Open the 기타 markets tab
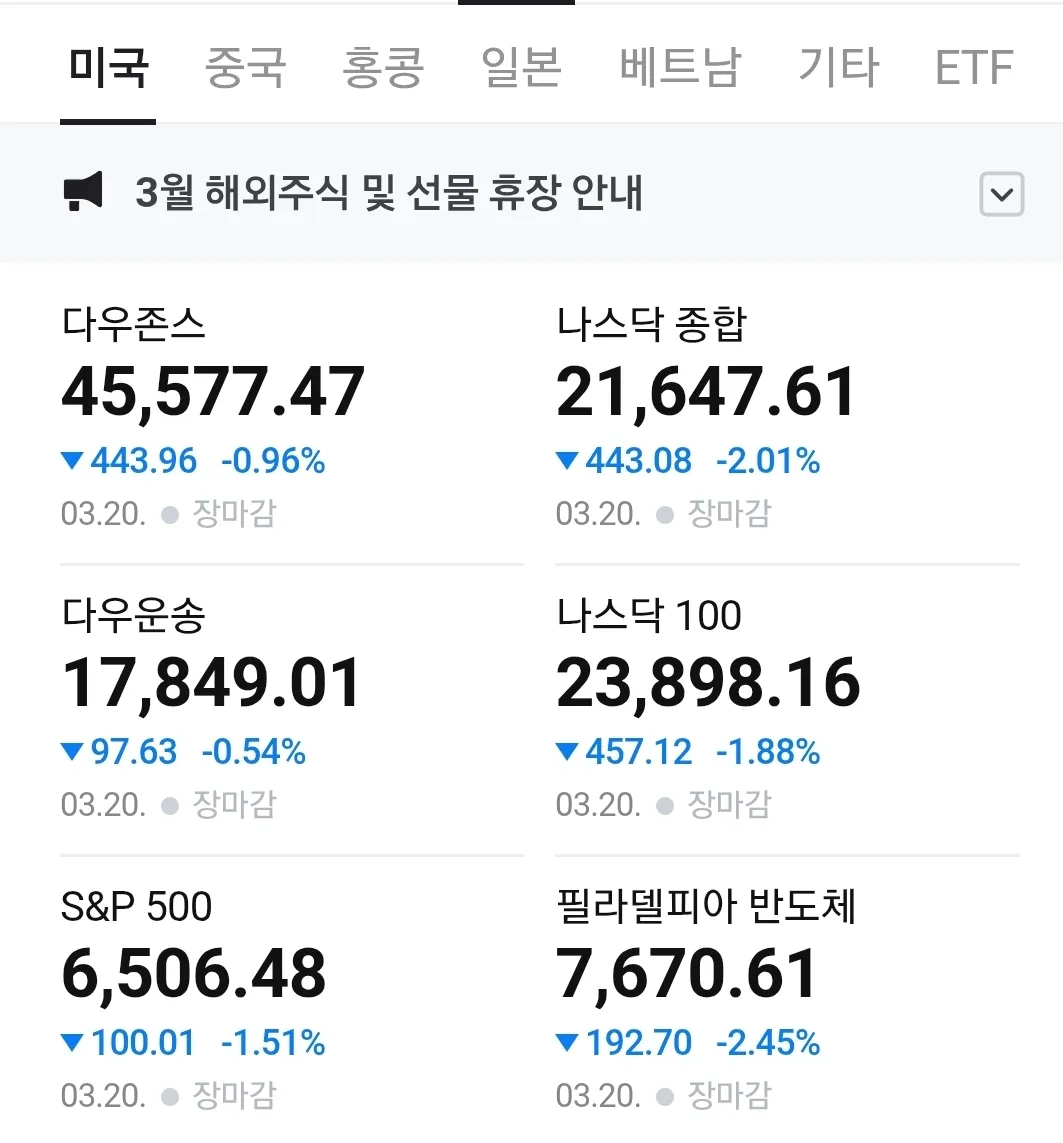Screen dimensions: 1063x1143 (x=838, y=68)
